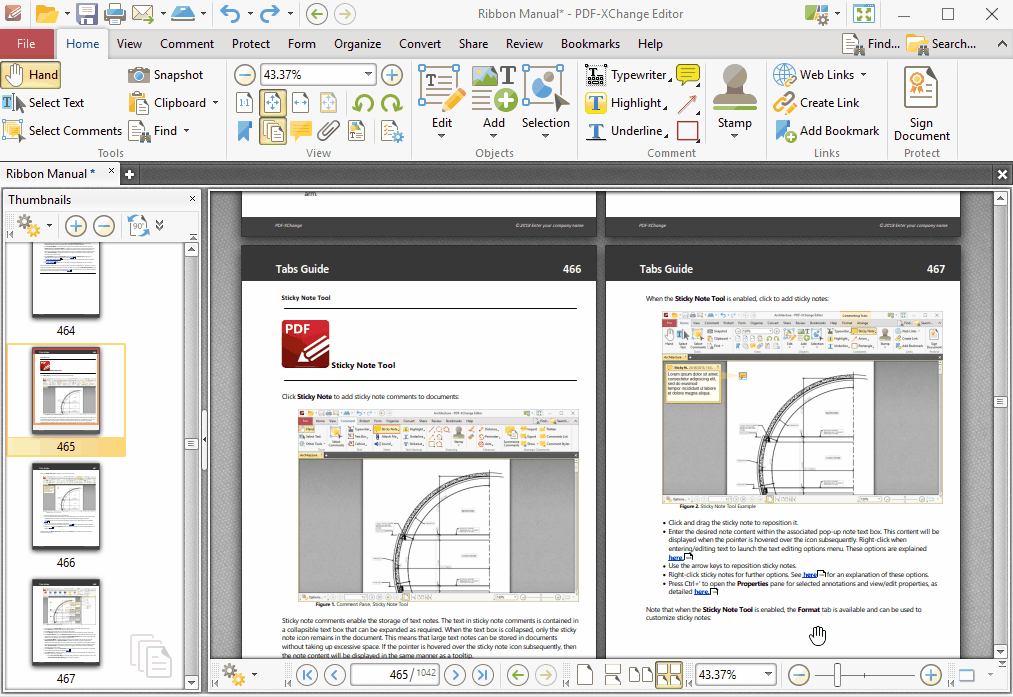The width and height of the screenshot is (1013, 697).
Task: Select the page 466 thumbnail
Action: (x=66, y=506)
